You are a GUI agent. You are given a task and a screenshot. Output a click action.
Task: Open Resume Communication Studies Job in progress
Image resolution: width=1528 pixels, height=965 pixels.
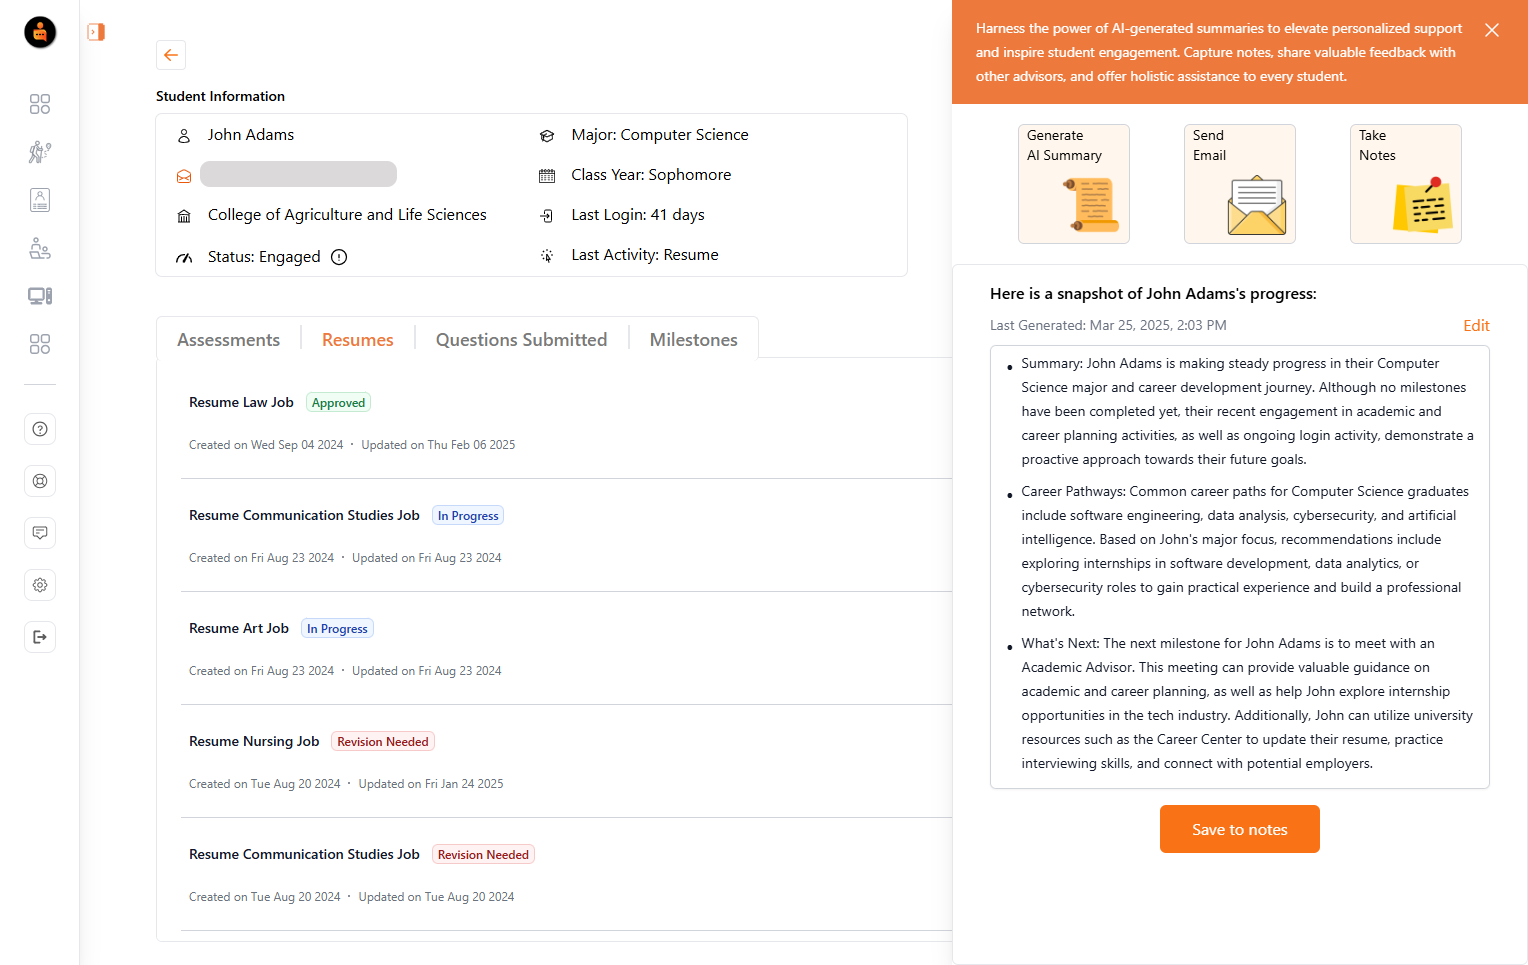(304, 515)
